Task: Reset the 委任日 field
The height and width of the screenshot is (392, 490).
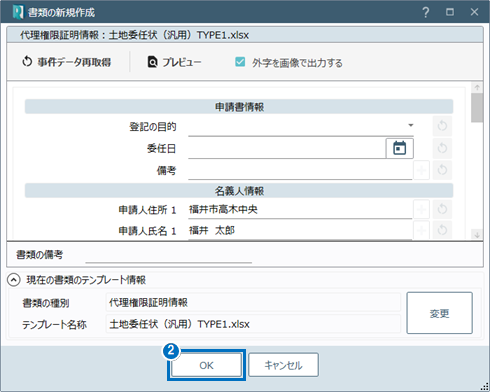Action: click(442, 148)
